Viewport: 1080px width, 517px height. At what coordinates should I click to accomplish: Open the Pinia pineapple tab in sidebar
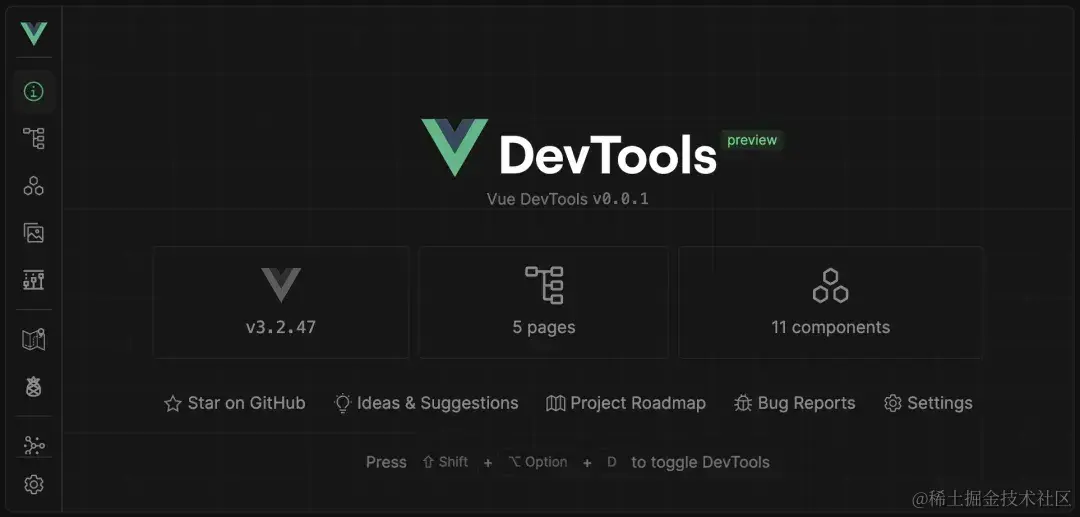click(x=34, y=387)
